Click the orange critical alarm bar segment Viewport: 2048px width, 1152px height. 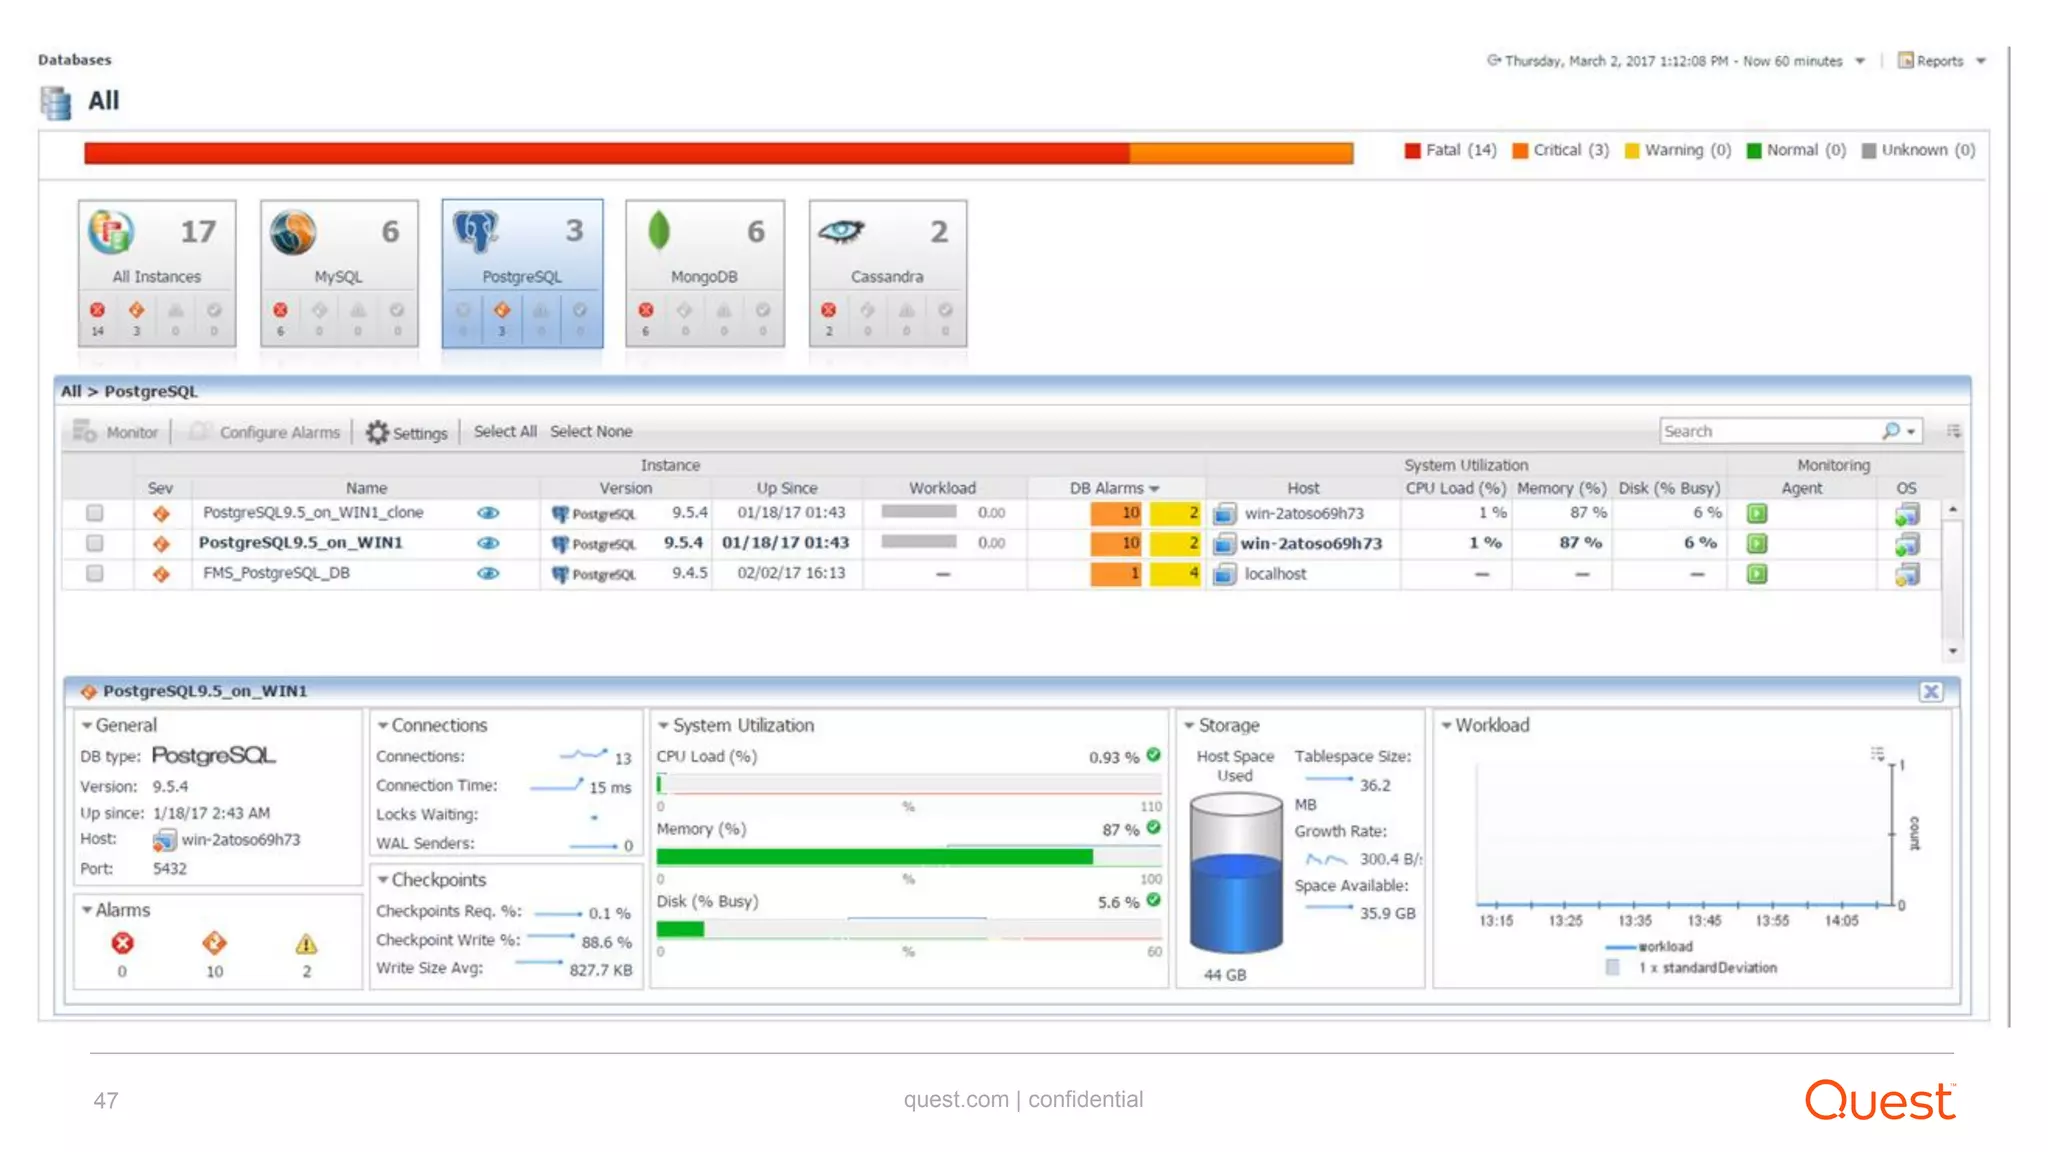coord(1241,153)
